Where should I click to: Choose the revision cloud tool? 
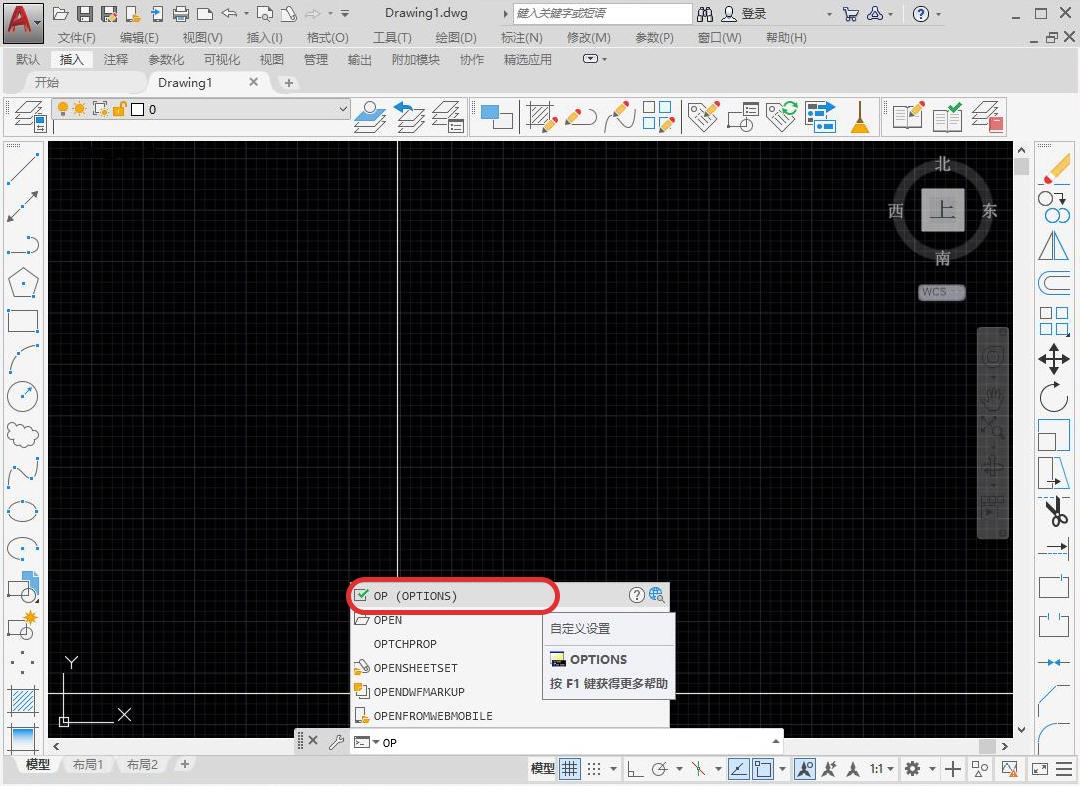23,435
